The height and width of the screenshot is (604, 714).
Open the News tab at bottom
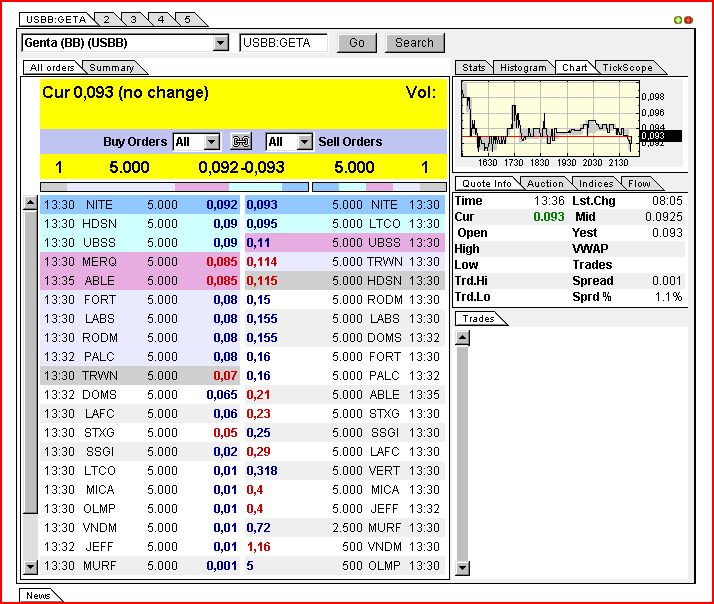tap(38, 595)
